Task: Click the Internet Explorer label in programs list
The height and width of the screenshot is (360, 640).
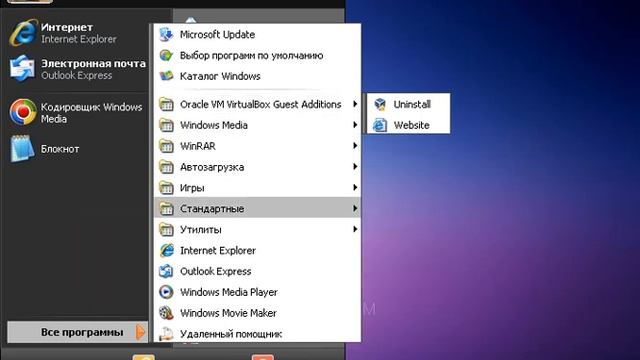Action: tap(218, 251)
